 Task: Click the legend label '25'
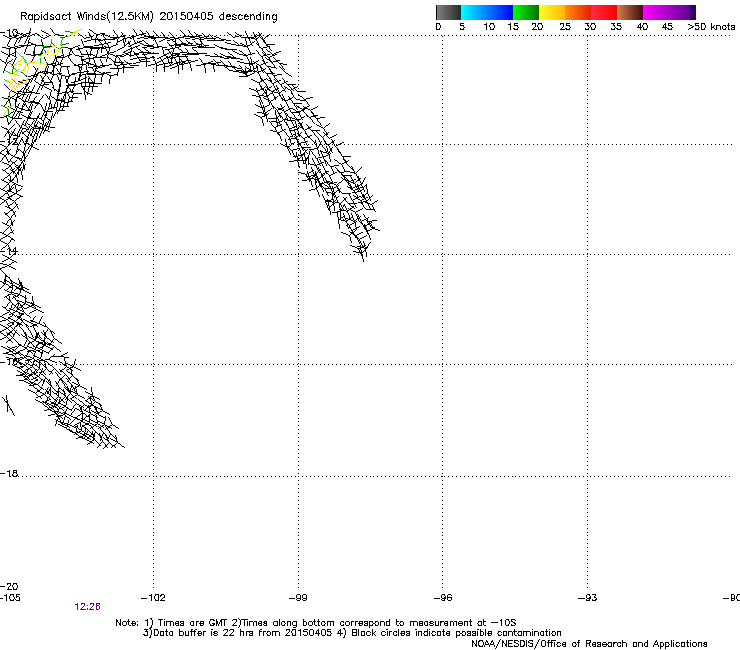pyautogui.click(x=565, y=27)
